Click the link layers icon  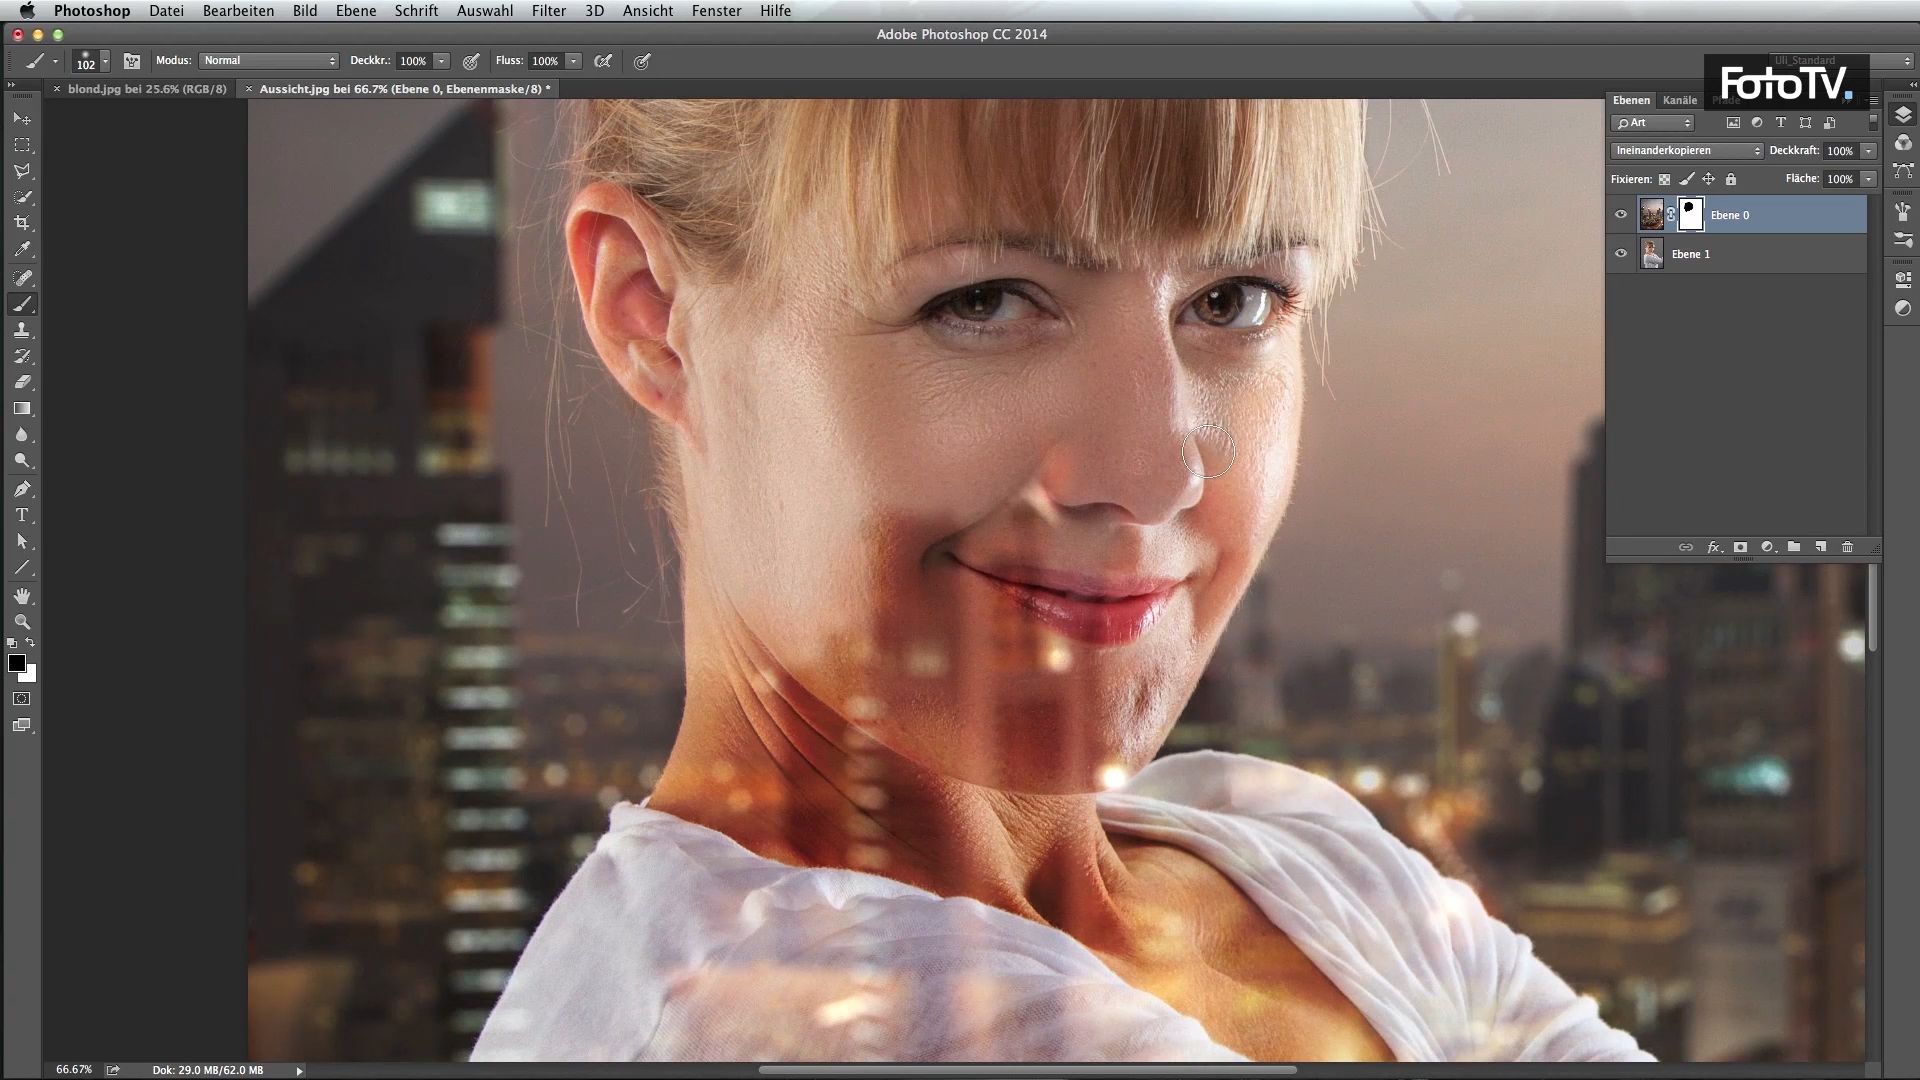(x=1686, y=547)
